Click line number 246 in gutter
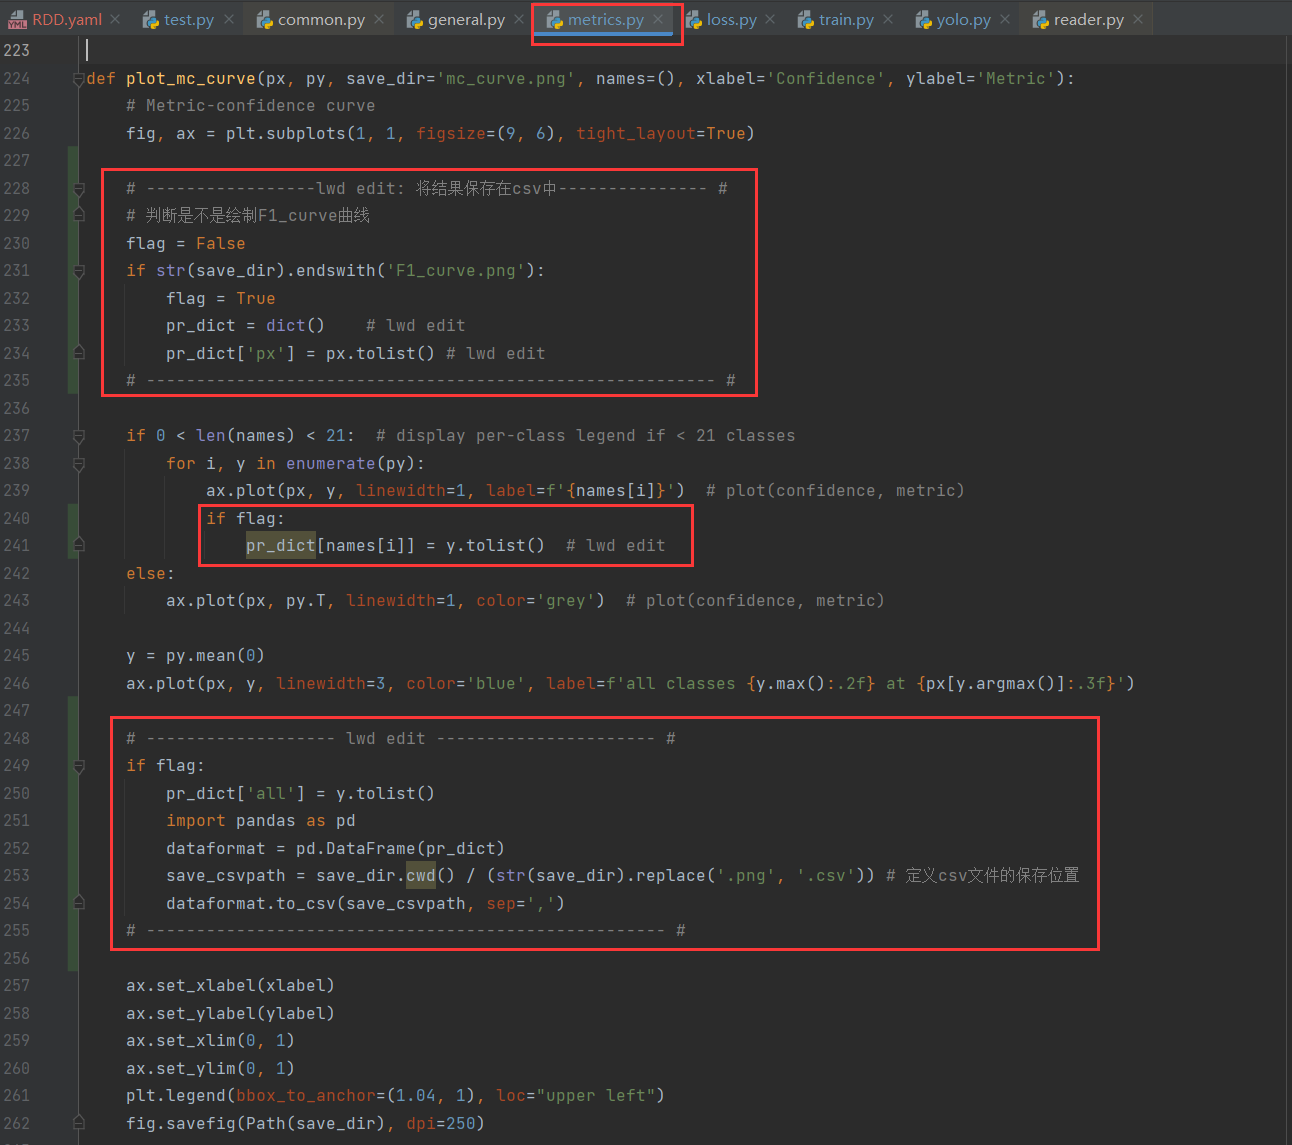This screenshot has height=1145, width=1292. point(17,683)
